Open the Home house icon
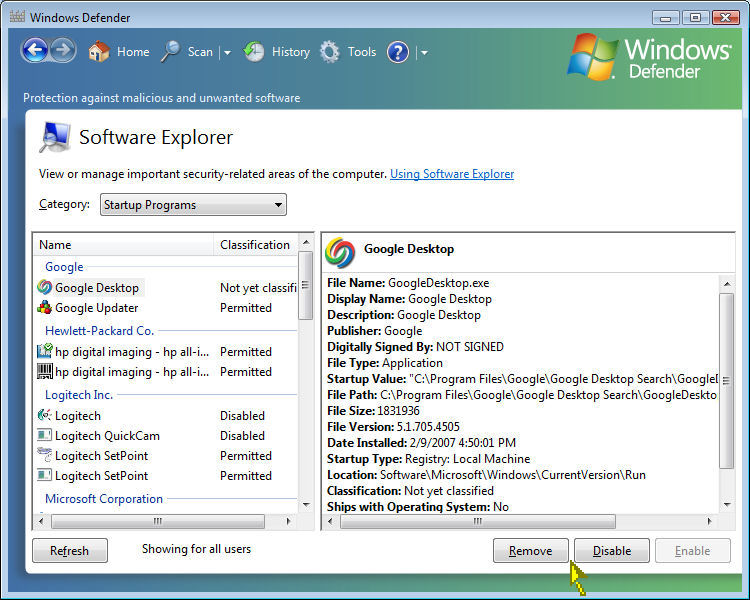This screenshot has width=750, height=600. click(x=99, y=51)
